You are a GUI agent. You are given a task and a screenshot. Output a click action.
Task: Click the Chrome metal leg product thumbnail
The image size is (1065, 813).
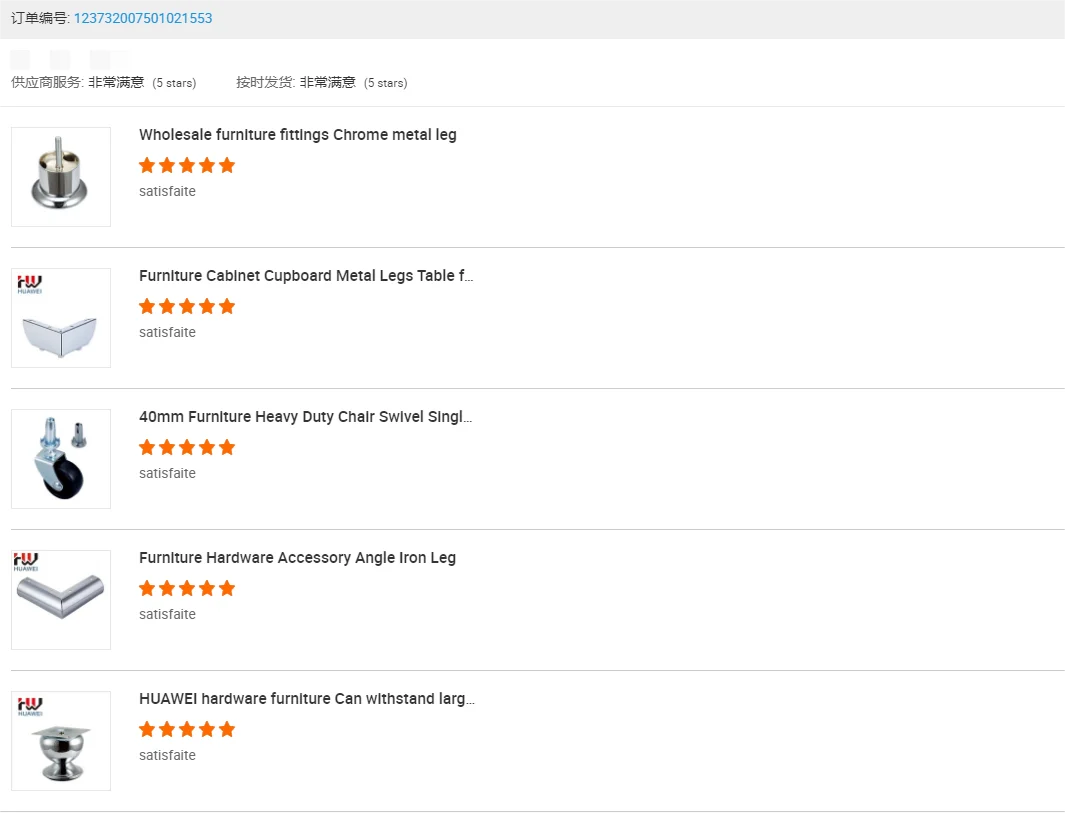(61, 177)
